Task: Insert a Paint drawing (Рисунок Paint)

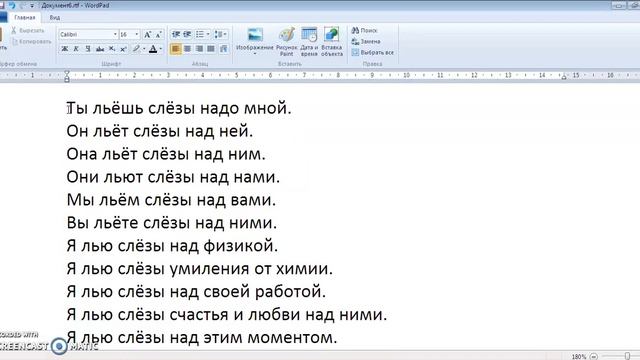Action: tap(287, 42)
